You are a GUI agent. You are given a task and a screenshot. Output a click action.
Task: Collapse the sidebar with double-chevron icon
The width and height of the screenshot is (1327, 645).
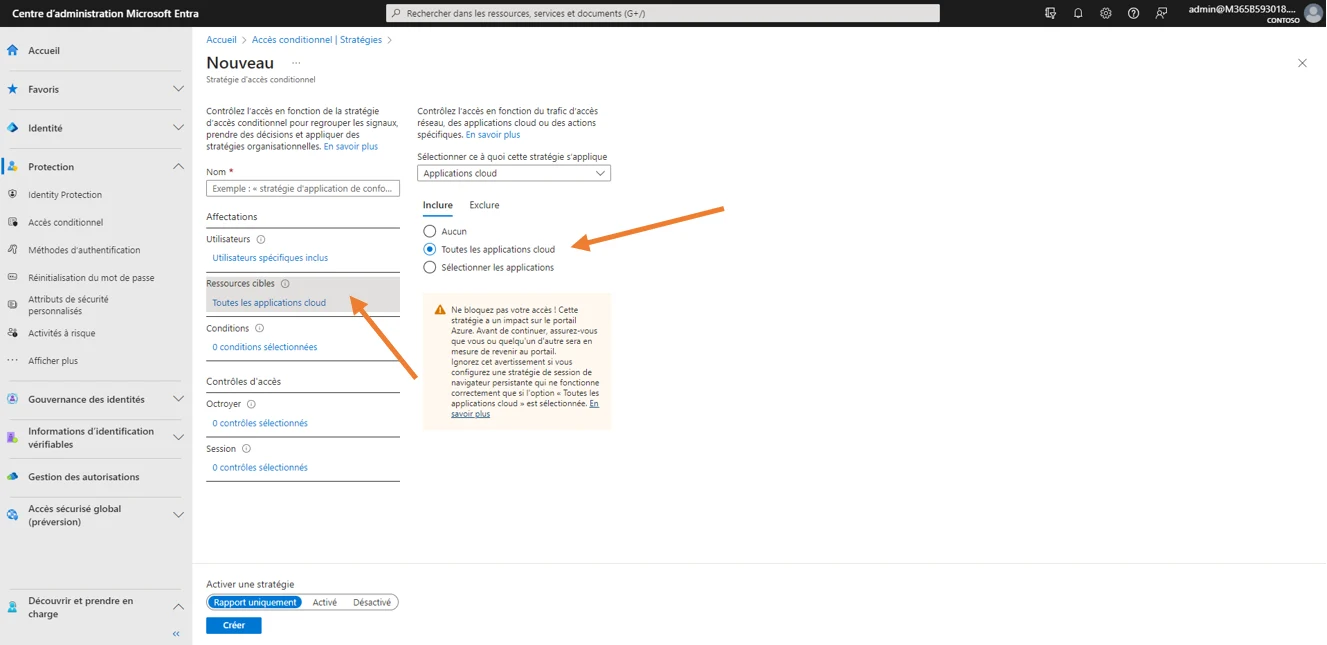(176, 634)
